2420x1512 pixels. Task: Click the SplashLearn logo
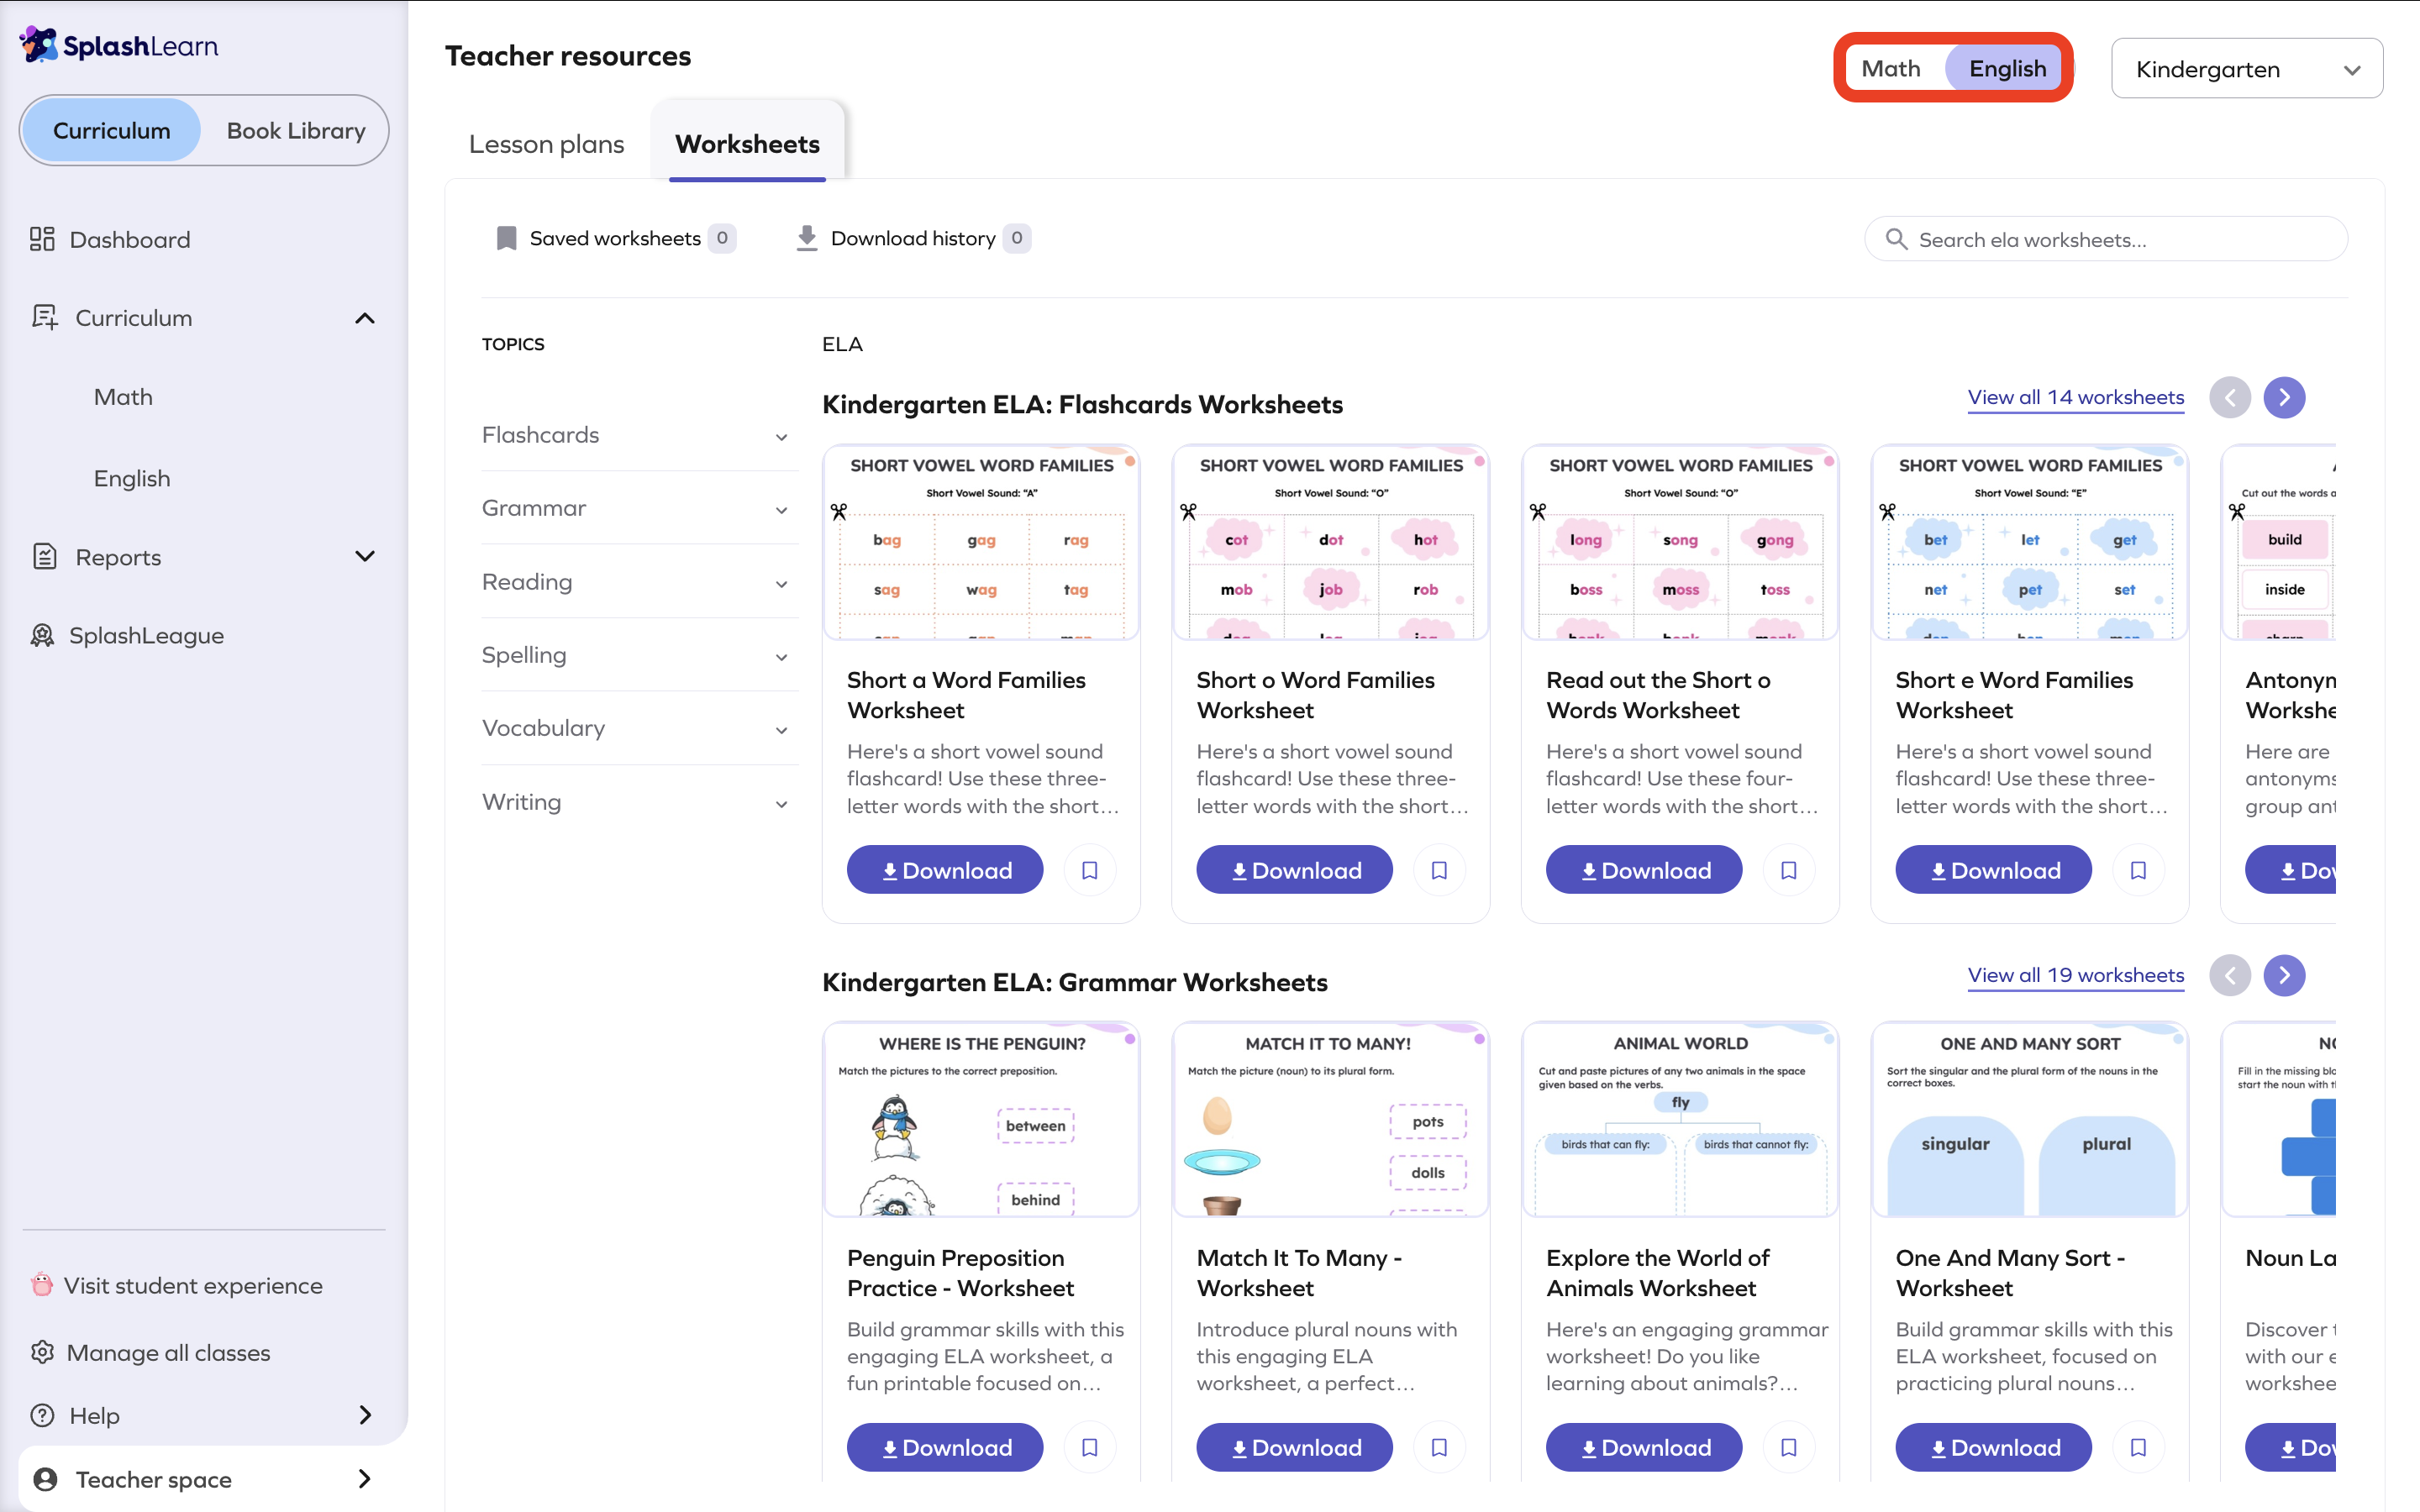tap(119, 45)
